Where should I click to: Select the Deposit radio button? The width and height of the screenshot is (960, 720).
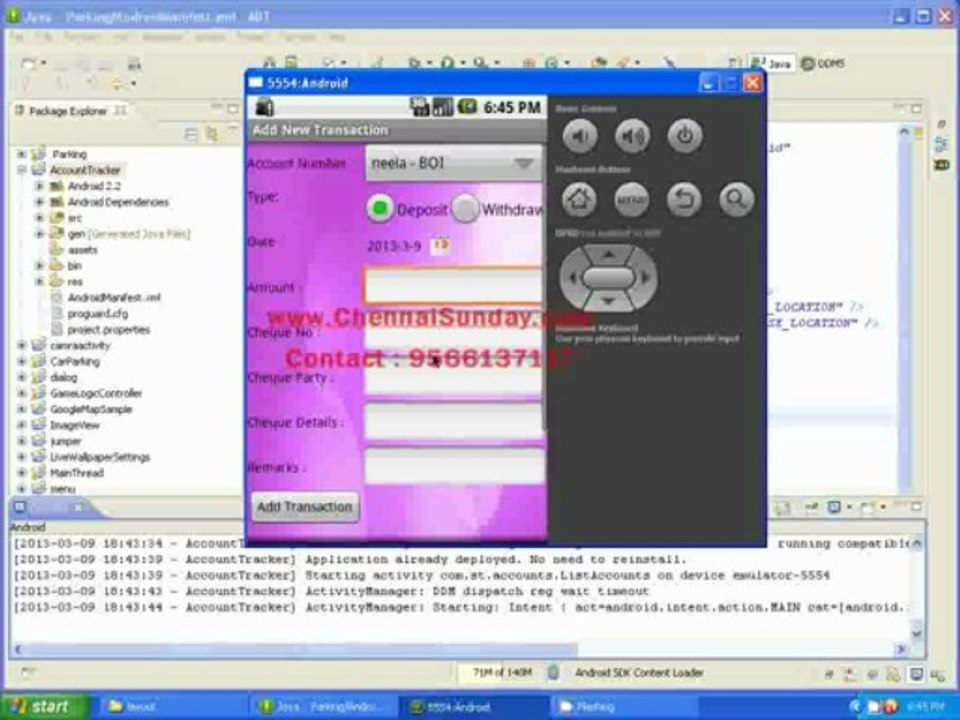[x=380, y=208]
